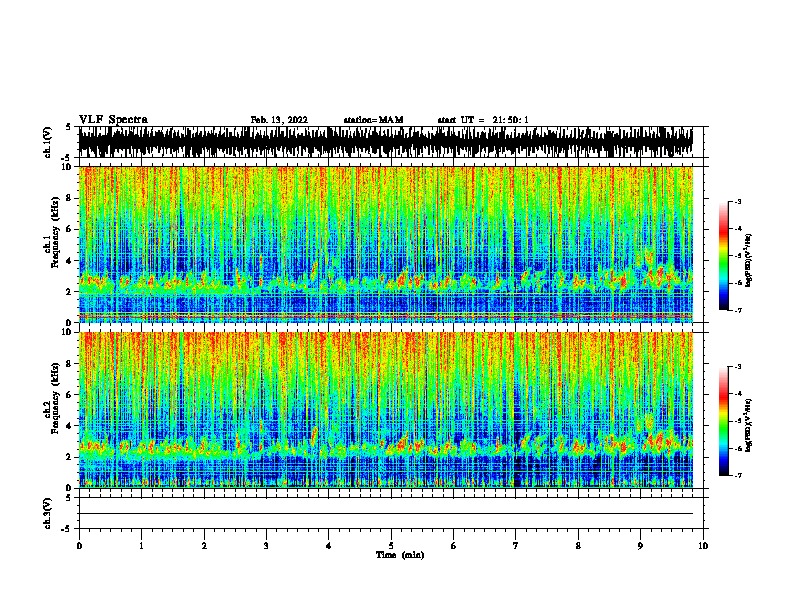The height and width of the screenshot is (612, 792).
Task: Click the "VLF Spectra" title text
Action: tap(113, 120)
